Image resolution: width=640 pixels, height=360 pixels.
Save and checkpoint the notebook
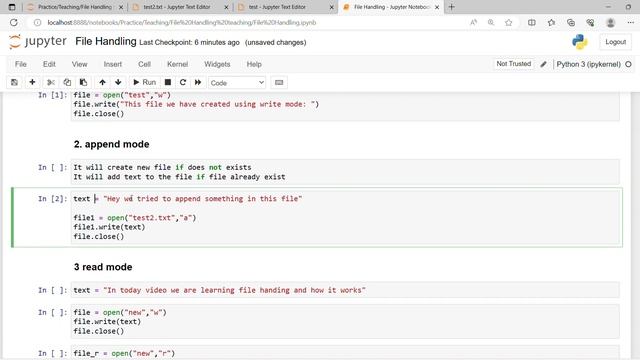(x=14, y=82)
